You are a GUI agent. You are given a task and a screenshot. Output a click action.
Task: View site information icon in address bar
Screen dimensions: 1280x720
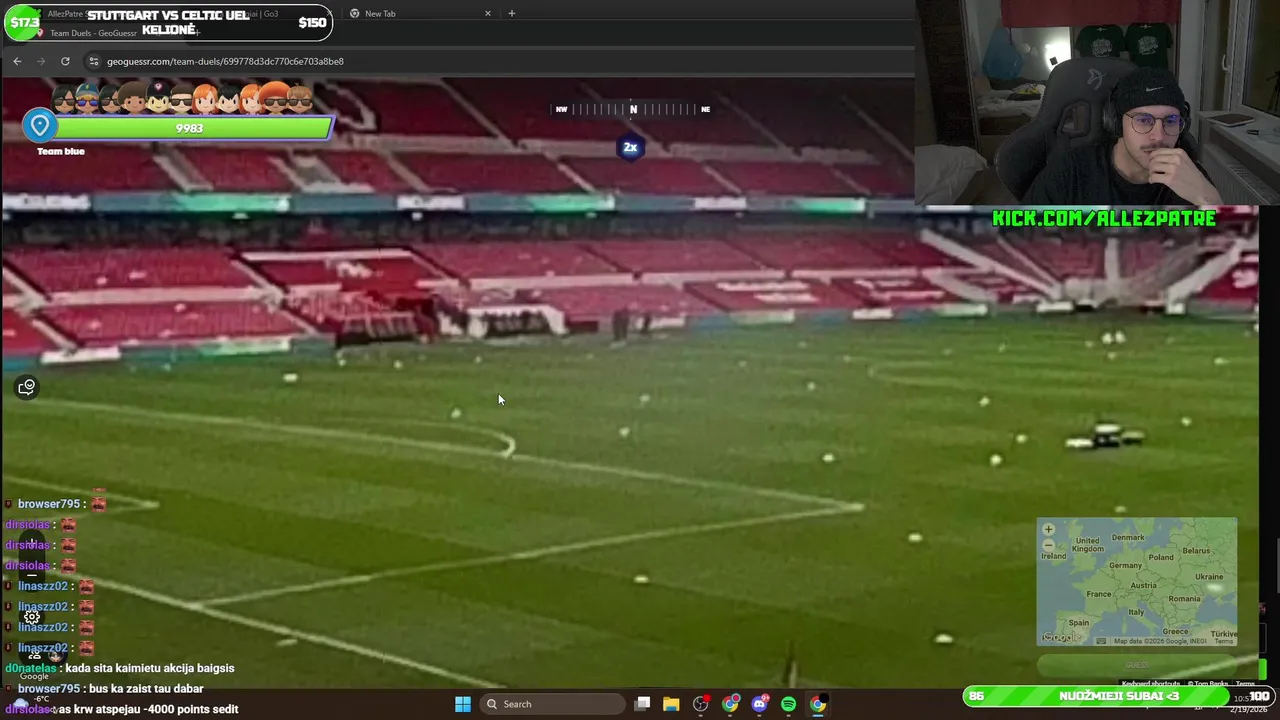[x=94, y=61]
